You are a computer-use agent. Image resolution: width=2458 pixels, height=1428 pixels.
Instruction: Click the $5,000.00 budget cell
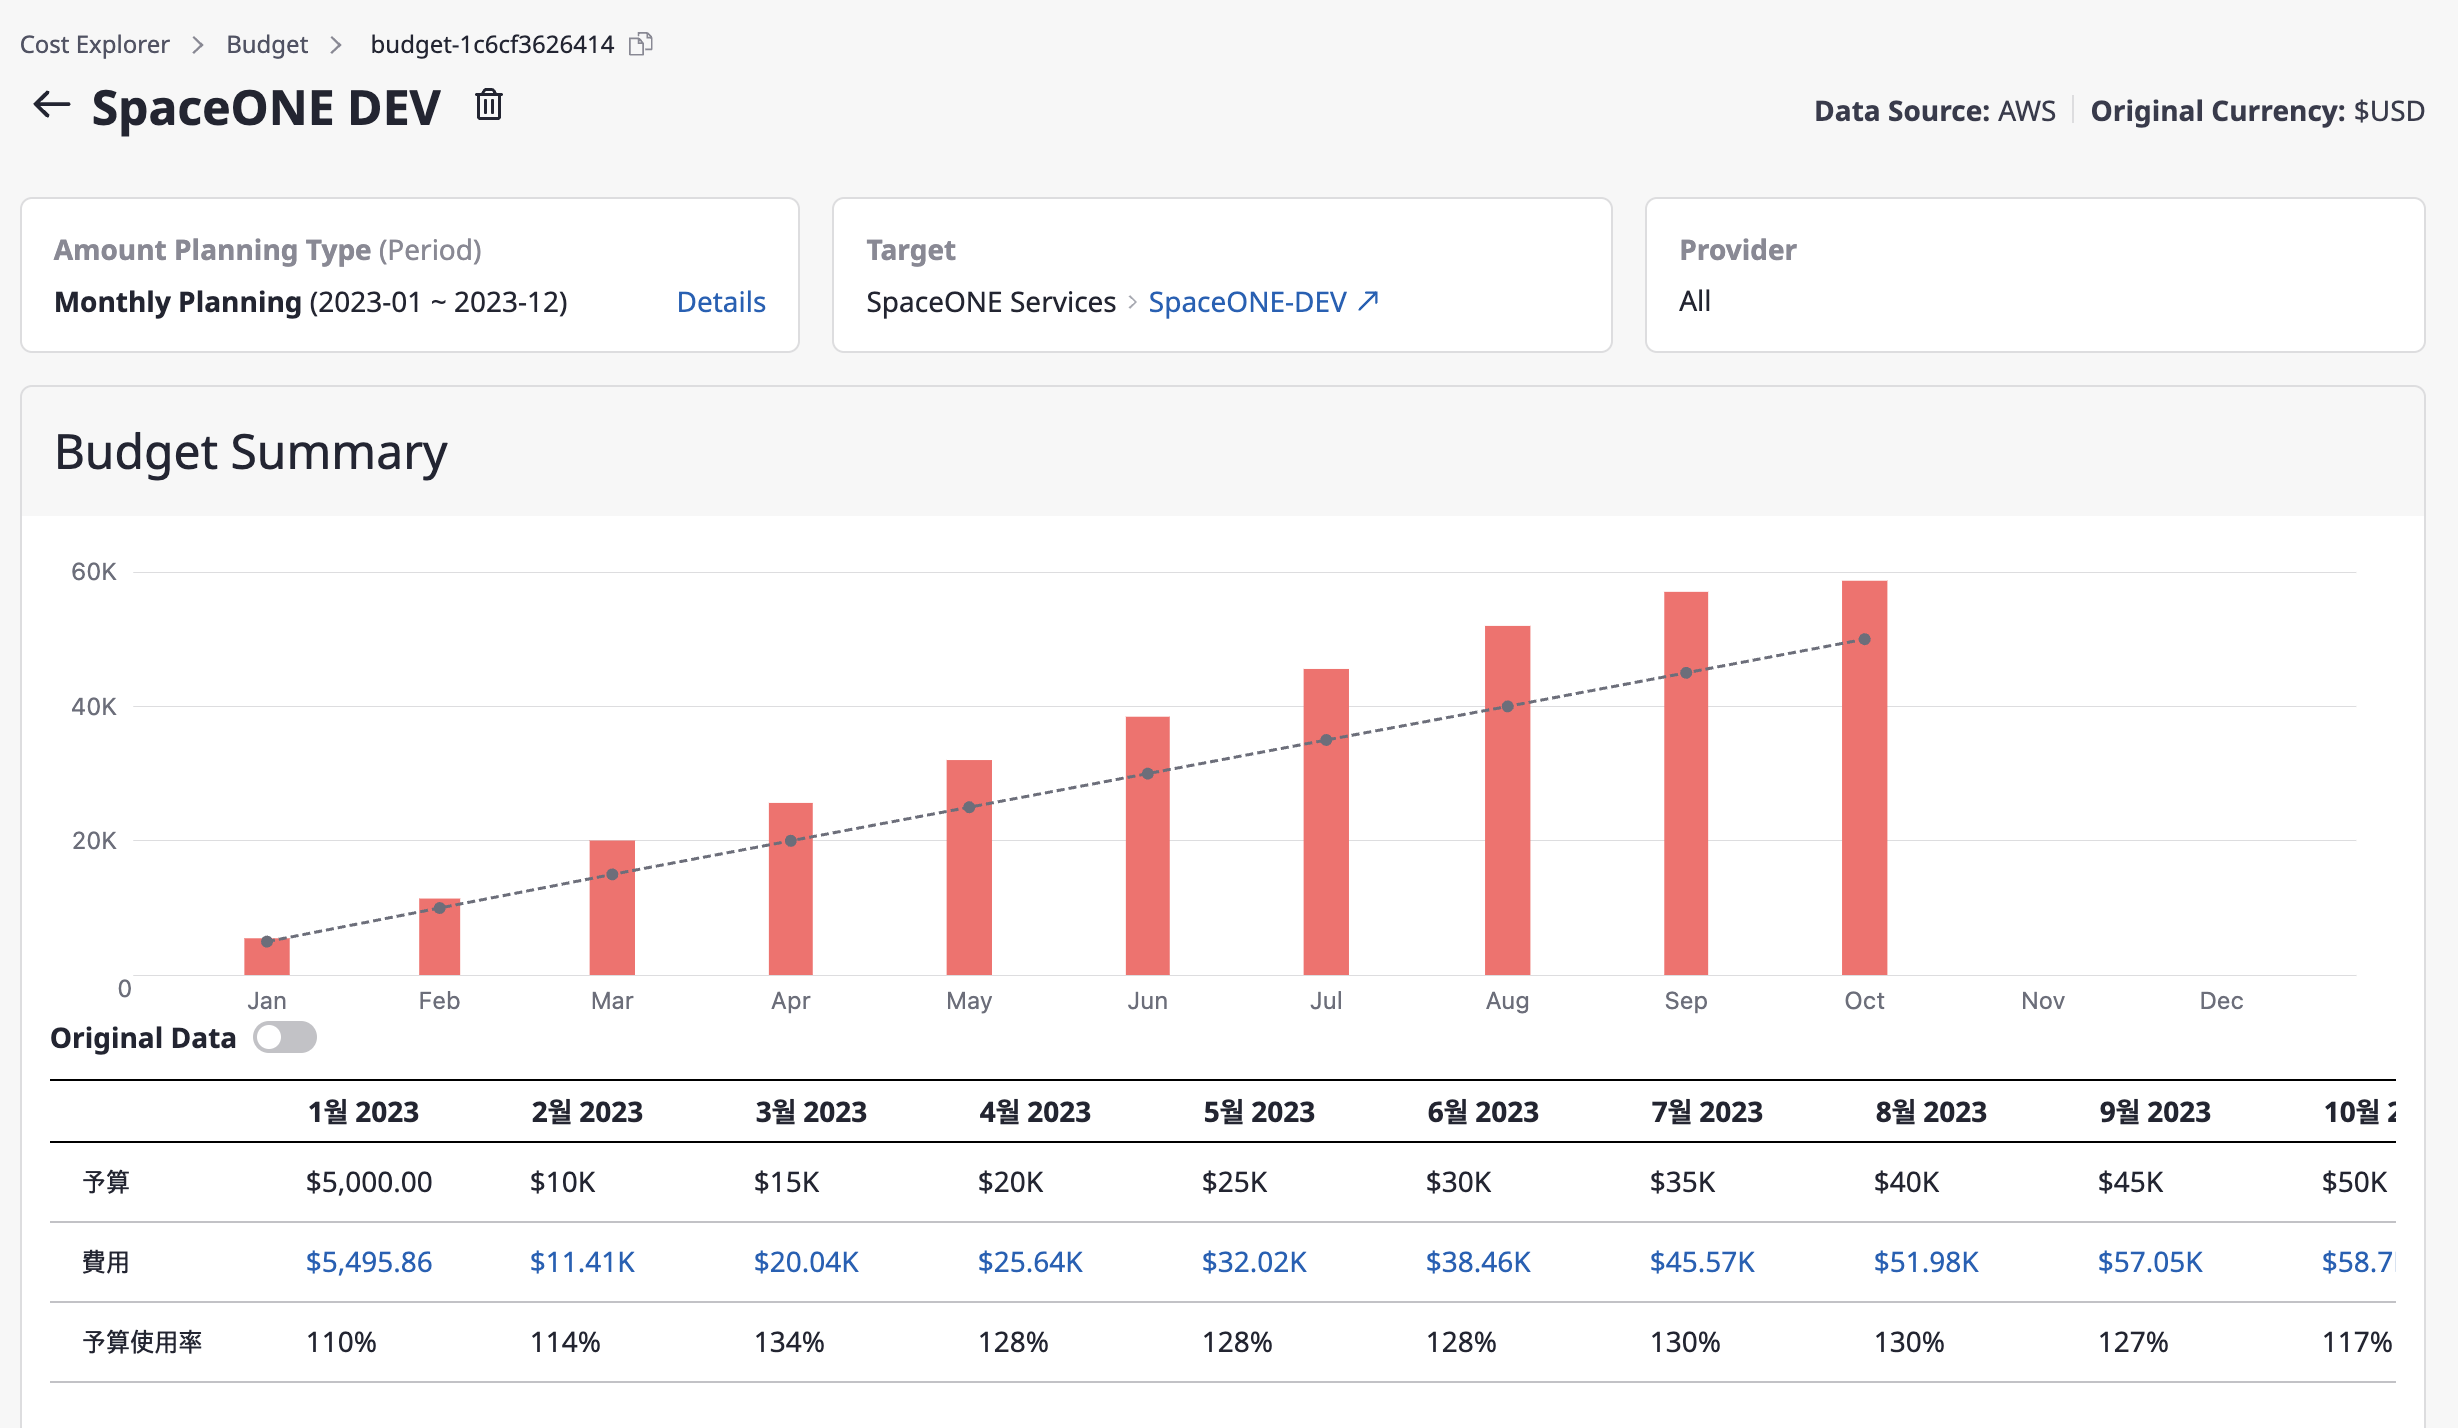coord(369,1182)
